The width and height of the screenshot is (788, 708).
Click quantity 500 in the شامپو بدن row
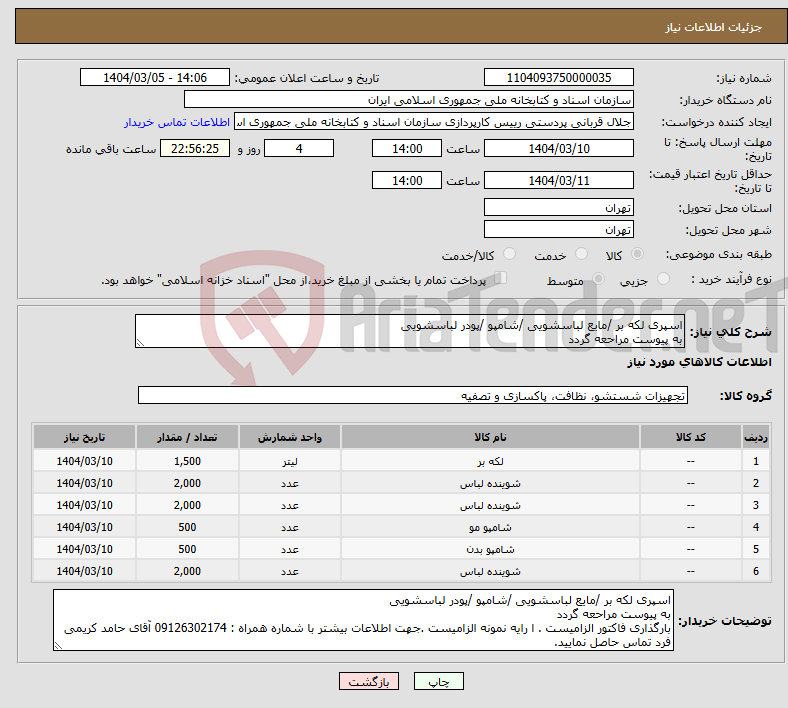pos(187,549)
